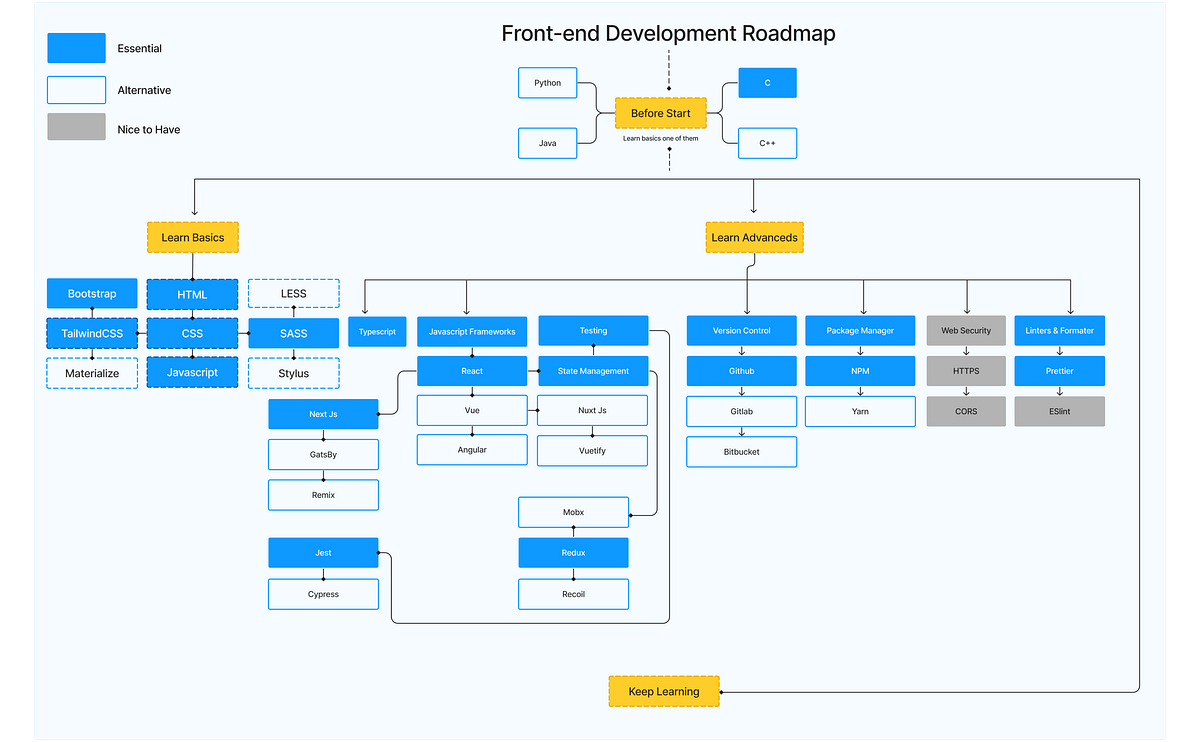Screen dimensions: 1200x742
Task: Select the Linters & Formater node
Action: coord(1059,330)
